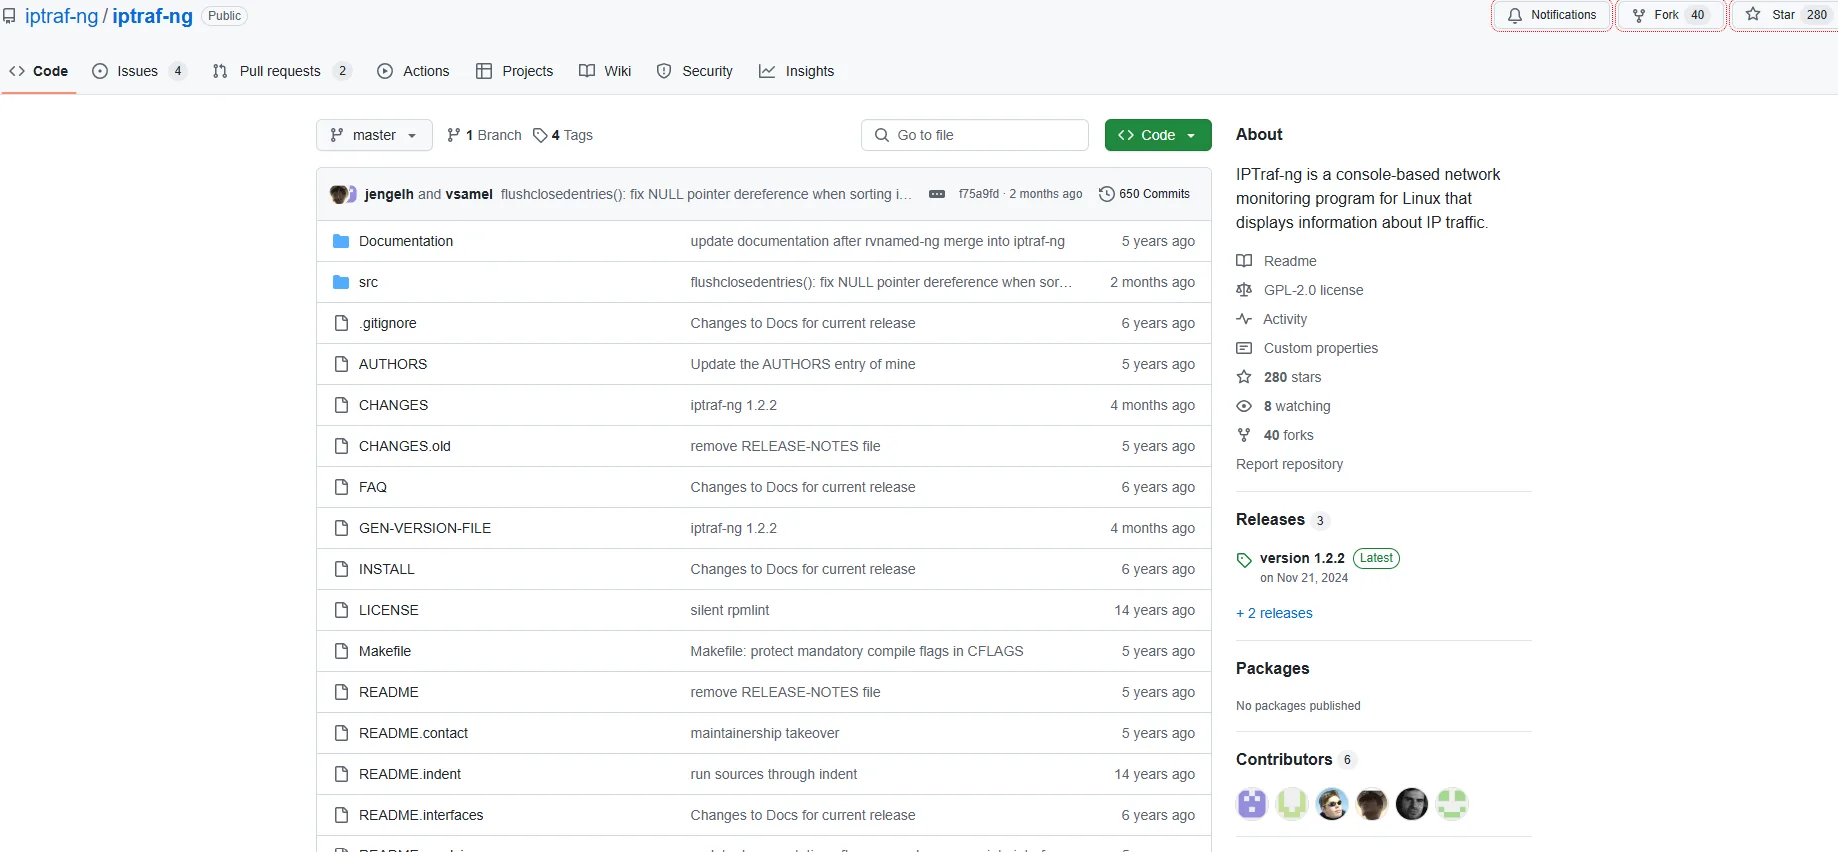The height and width of the screenshot is (852, 1838).
Task: Open the Readme link in About
Action: [1290, 261]
